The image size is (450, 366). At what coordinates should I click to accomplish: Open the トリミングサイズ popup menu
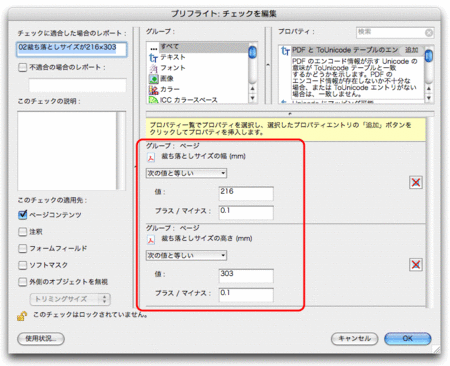click(70, 299)
